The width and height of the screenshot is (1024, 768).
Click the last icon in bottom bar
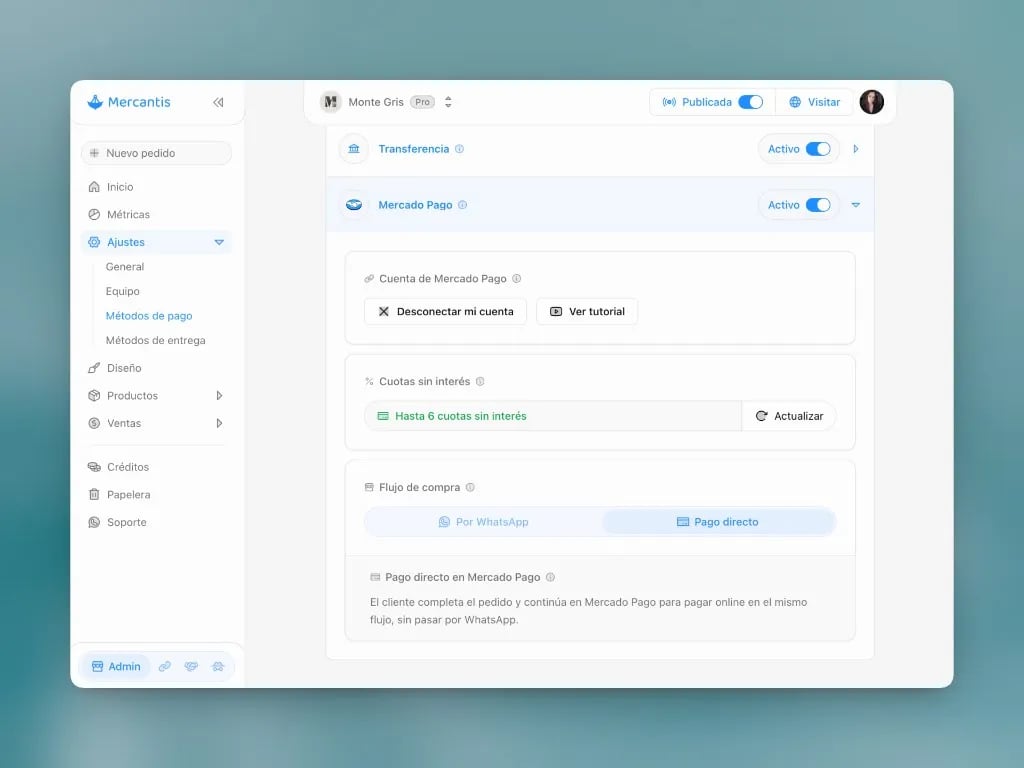coord(217,666)
